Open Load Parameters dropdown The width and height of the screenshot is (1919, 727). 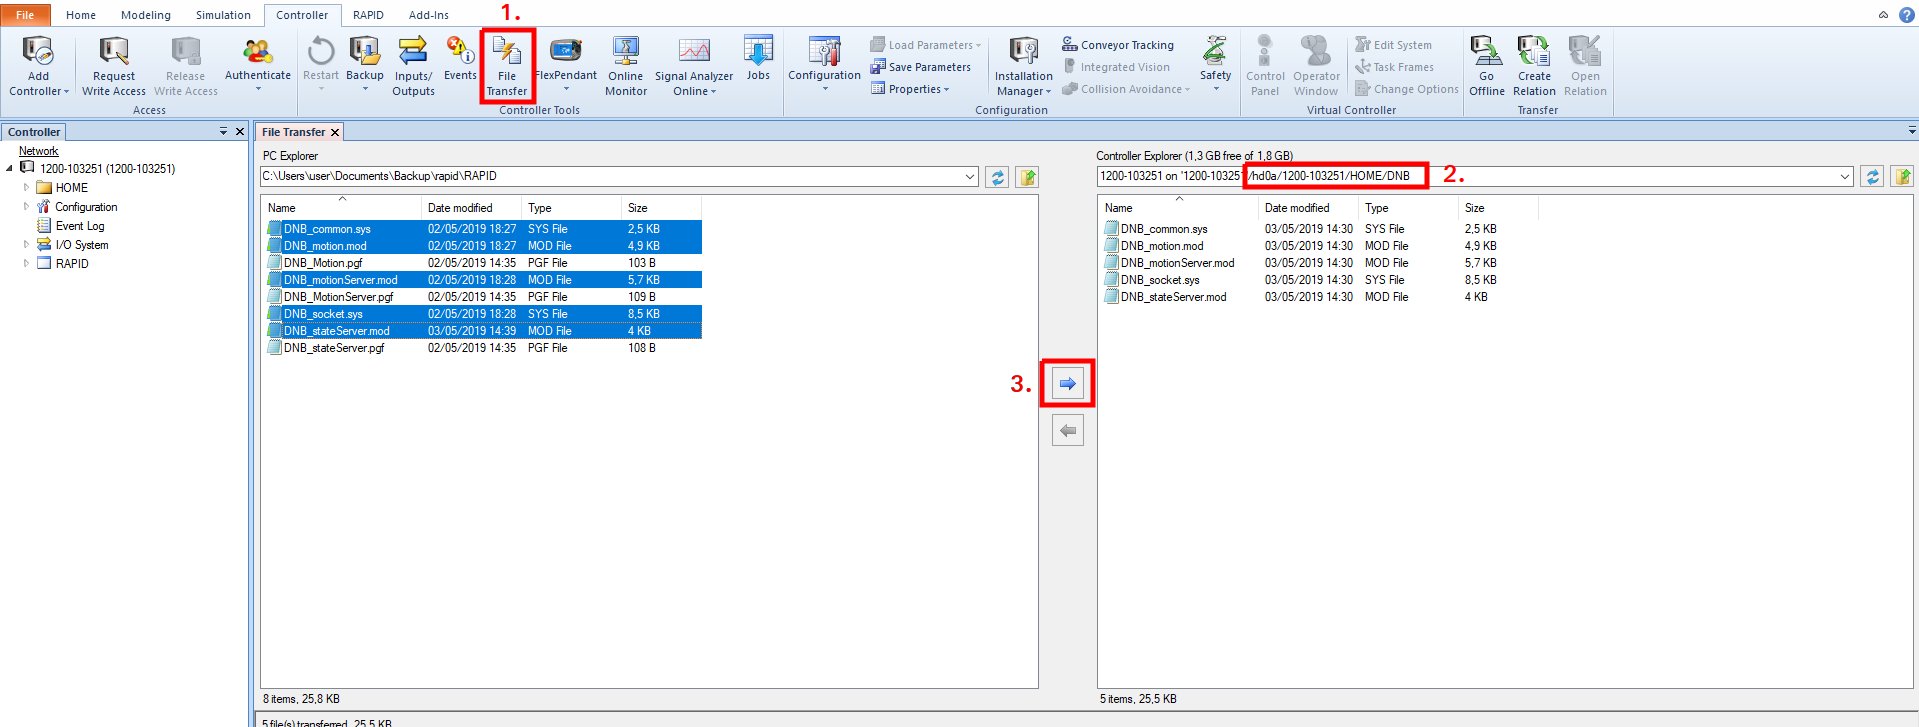click(925, 45)
